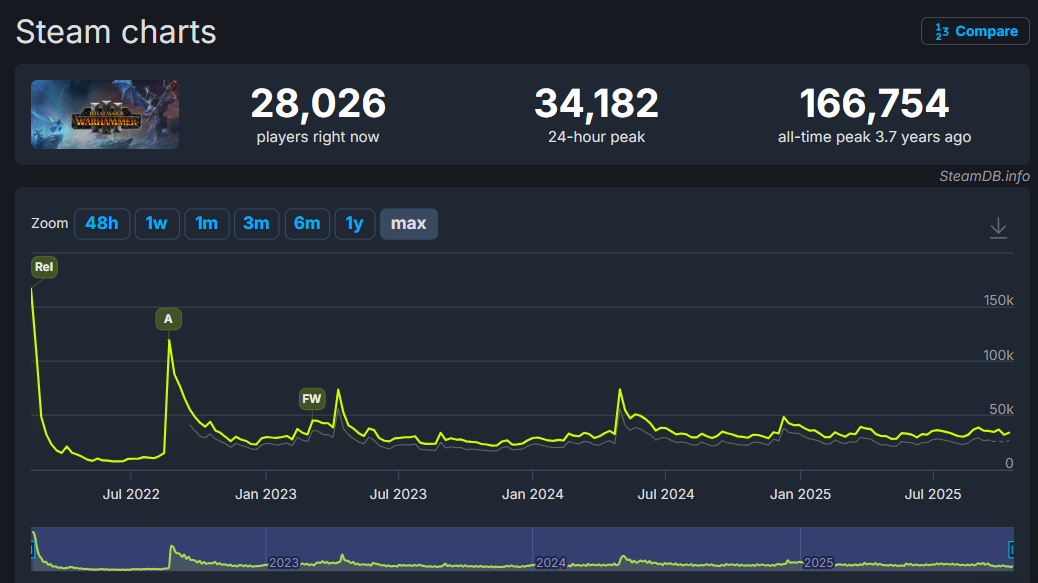This screenshot has width=1038, height=583.
Task: Click the Jan 2024 axis label
Action: 533,494
